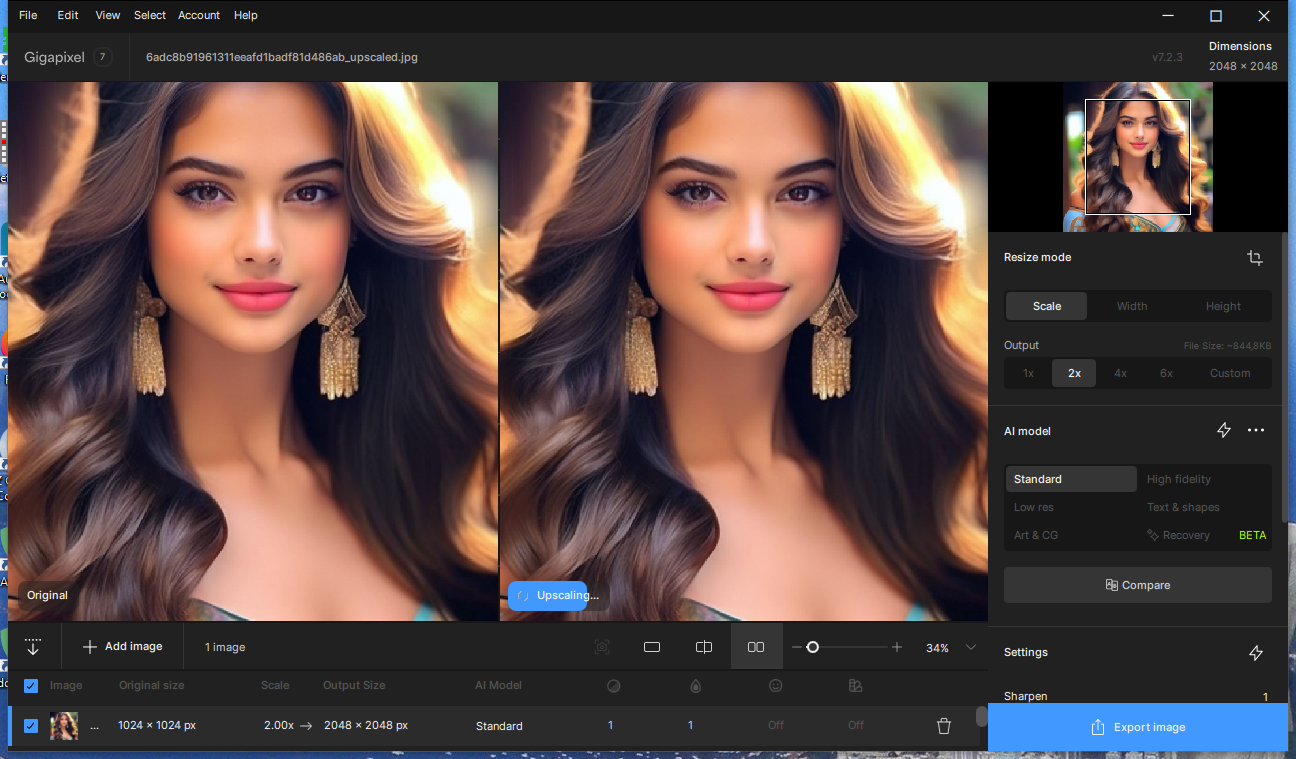Viewport: 1296px width, 759px height.
Task: Collapse the image list panel arrow icon
Action: point(33,647)
